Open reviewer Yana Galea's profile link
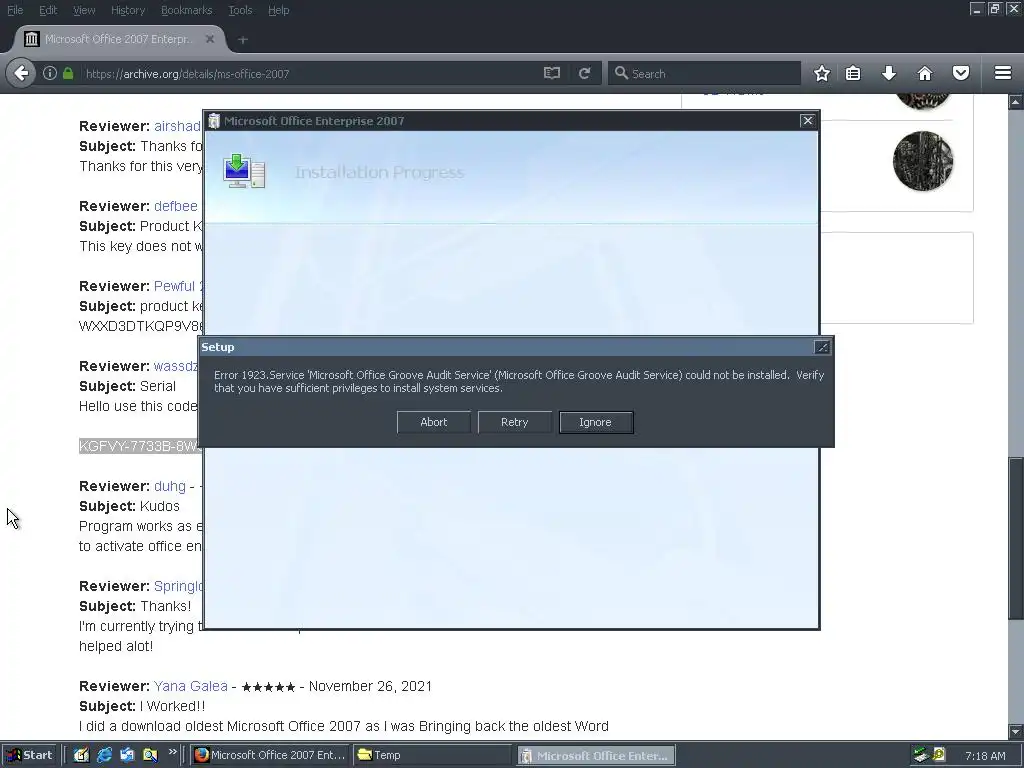Image resolution: width=1024 pixels, height=768 pixels. click(191, 686)
